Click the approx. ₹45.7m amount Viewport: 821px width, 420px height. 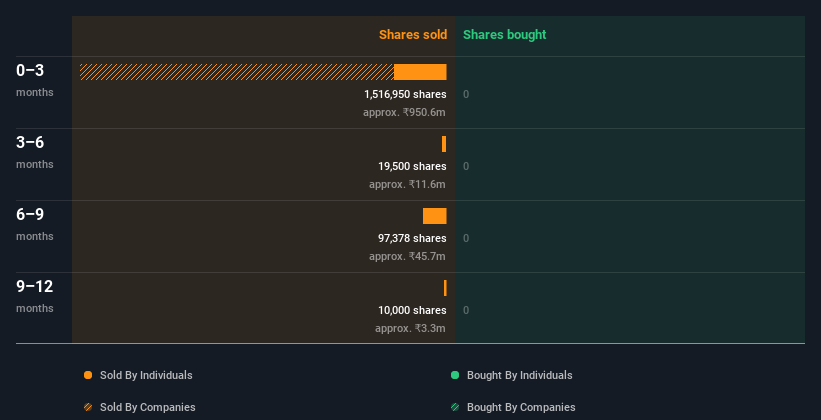pyautogui.click(x=407, y=256)
